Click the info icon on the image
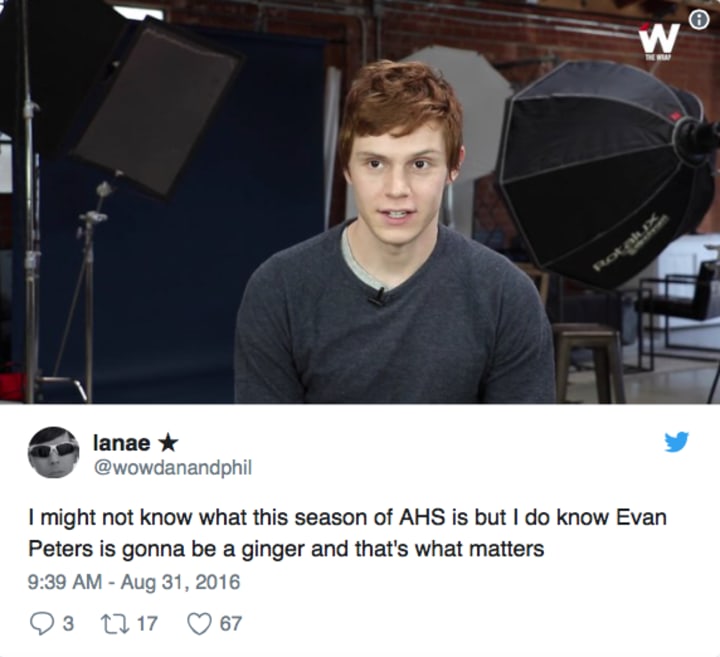The height and width of the screenshot is (657, 720). coord(699,20)
